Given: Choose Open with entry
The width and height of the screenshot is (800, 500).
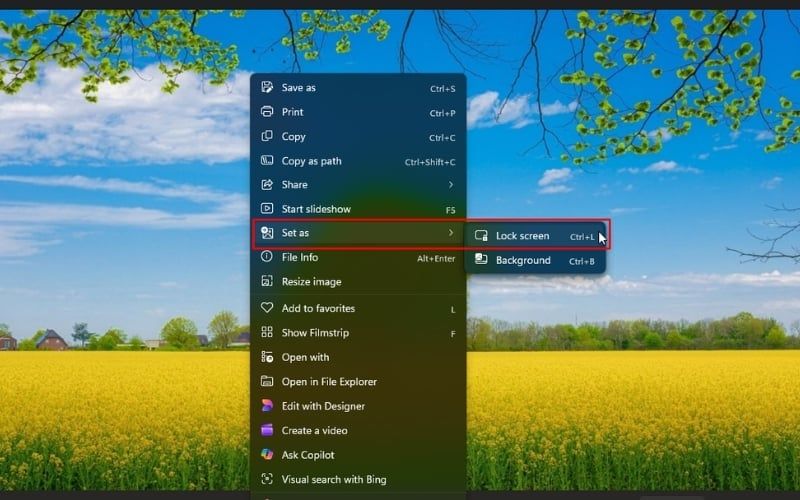Looking at the screenshot, I should click(x=359, y=357).
